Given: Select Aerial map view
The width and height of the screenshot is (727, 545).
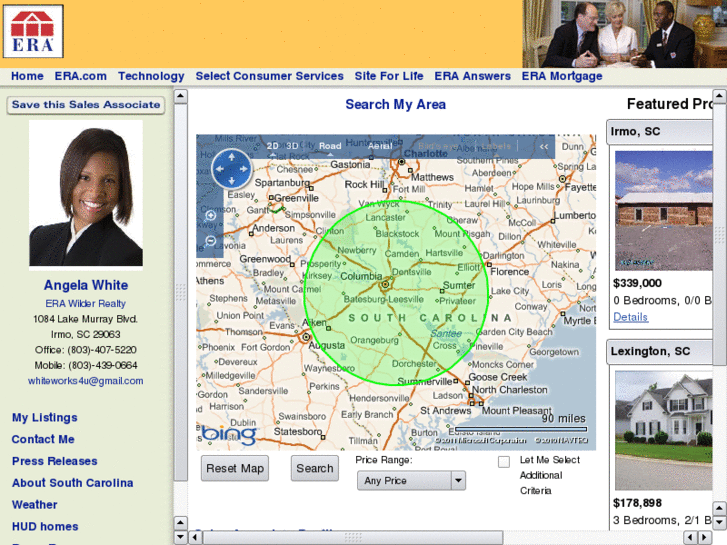Looking at the screenshot, I should pyautogui.click(x=380, y=146).
